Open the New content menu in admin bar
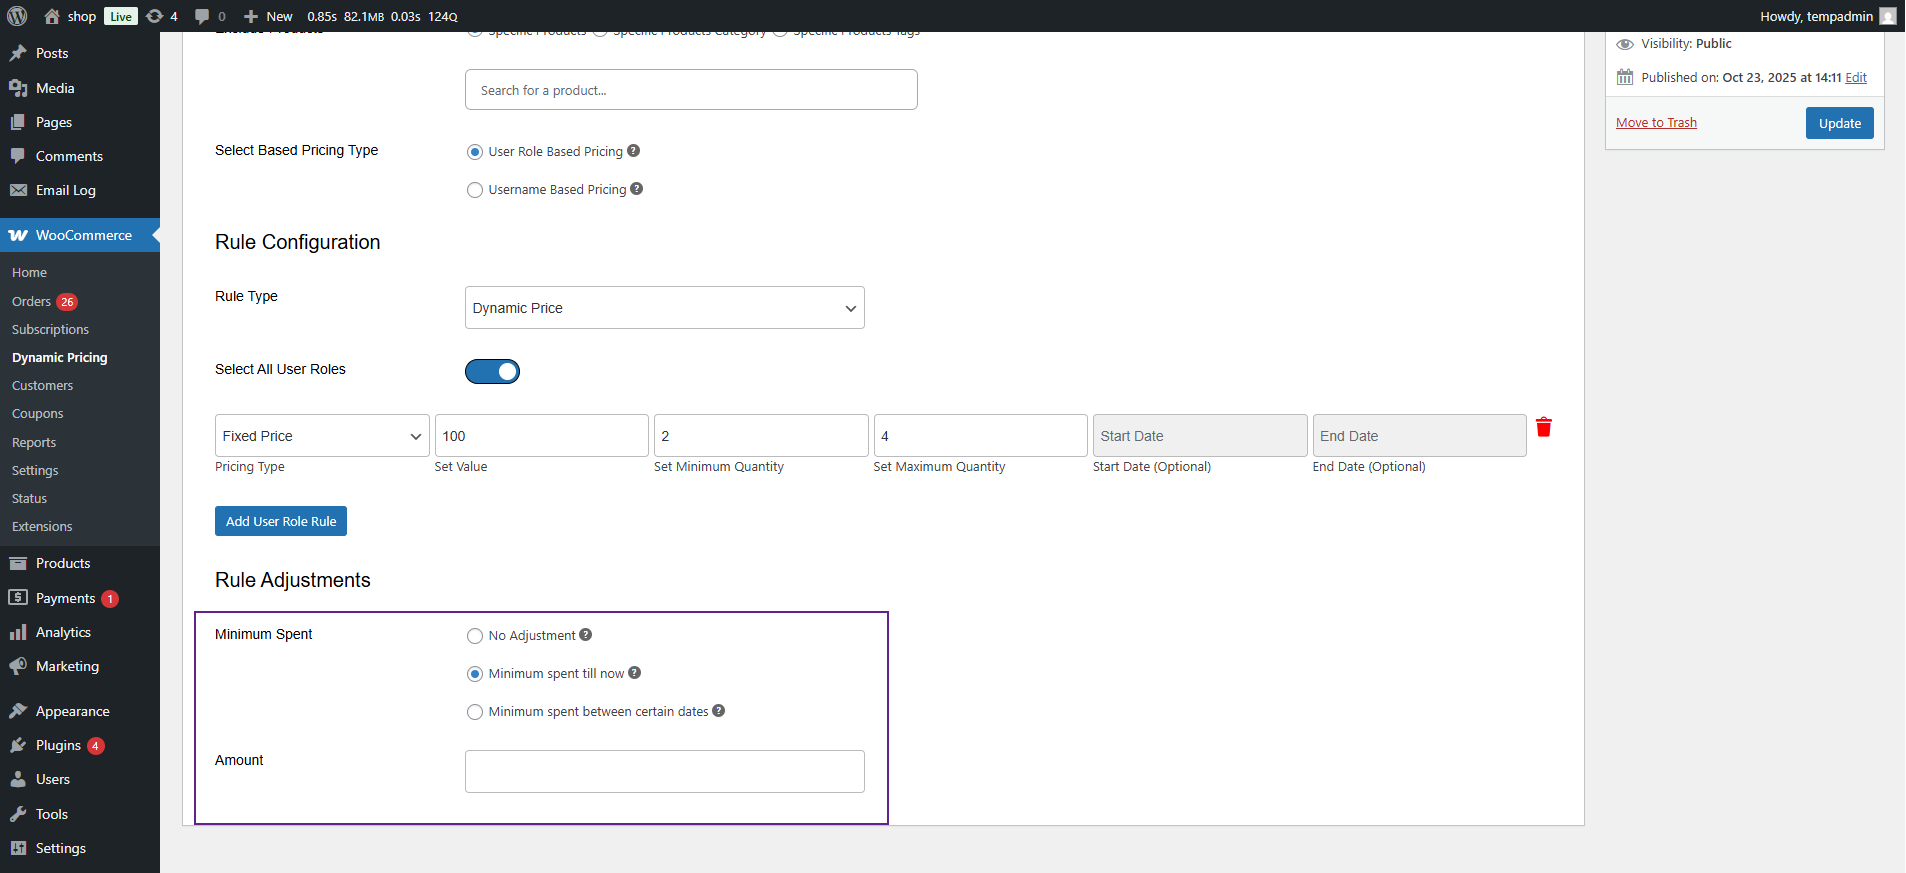This screenshot has width=1906, height=873. [x=269, y=16]
